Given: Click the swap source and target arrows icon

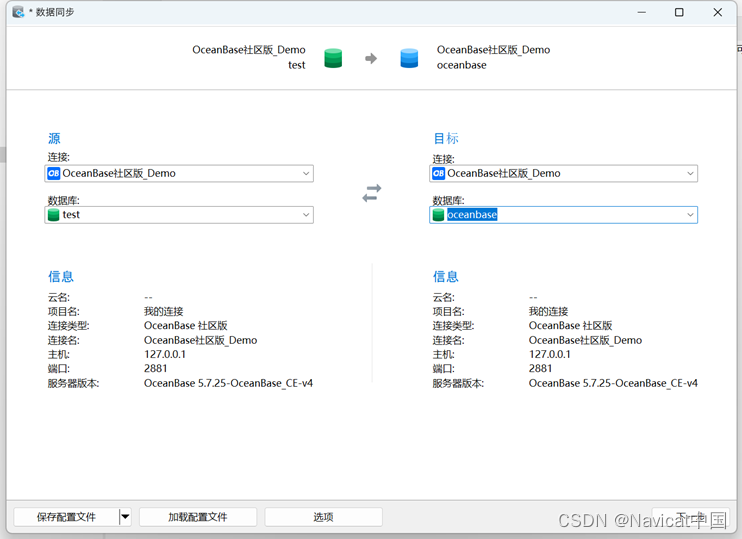Looking at the screenshot, I should 371,193.
